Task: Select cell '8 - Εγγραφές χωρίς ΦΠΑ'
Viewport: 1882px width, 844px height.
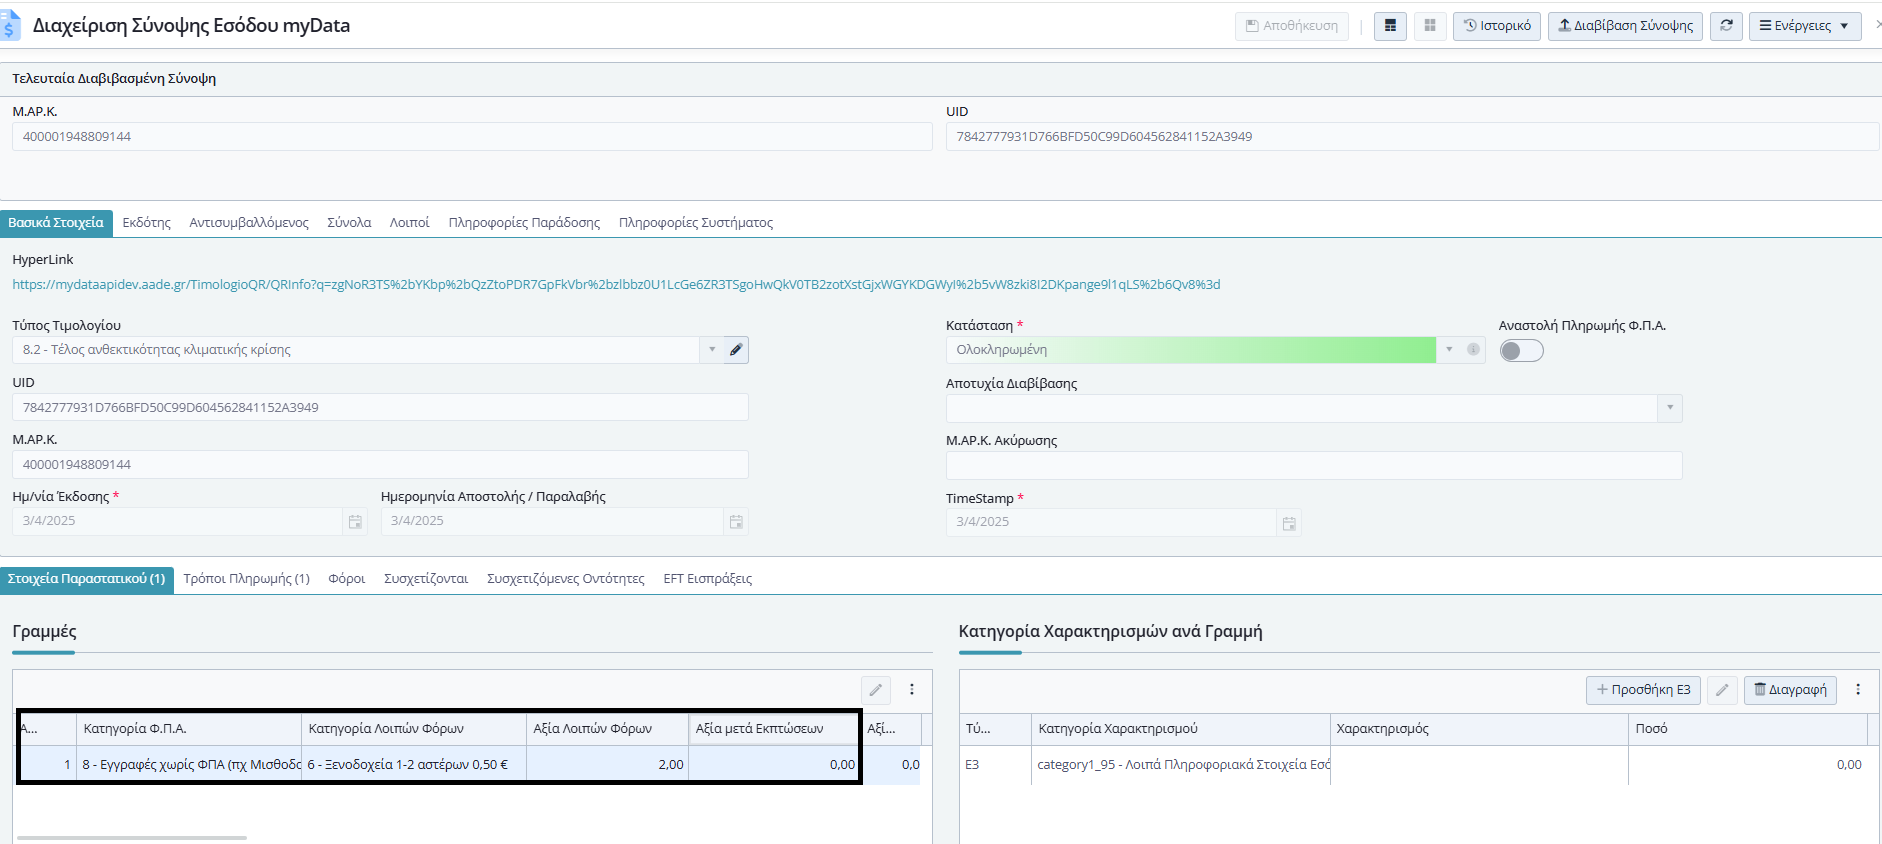Action: (189, 765)
